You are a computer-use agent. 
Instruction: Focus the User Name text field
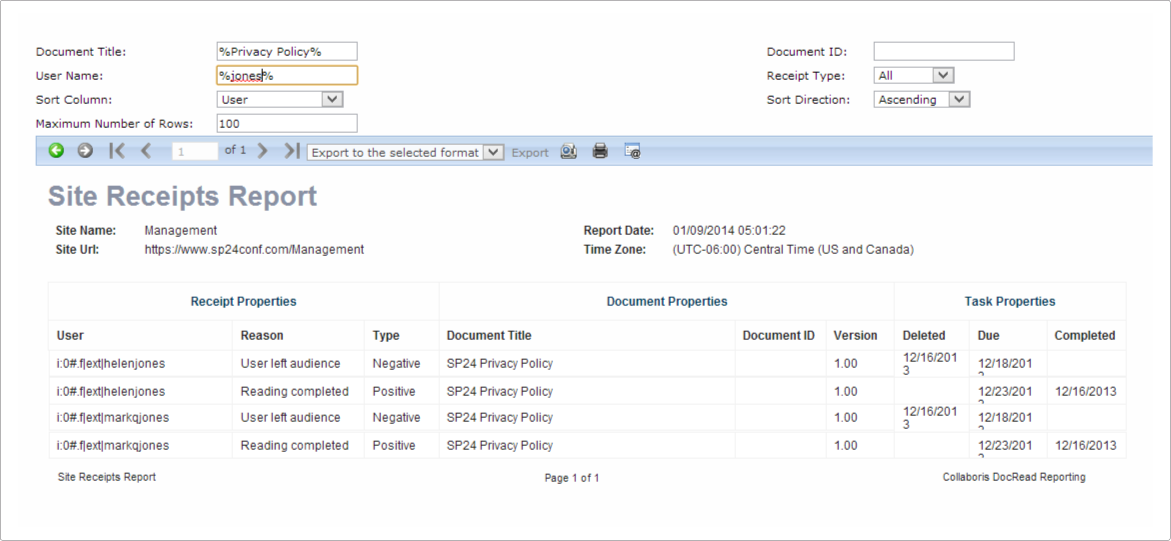pos(286,76)
